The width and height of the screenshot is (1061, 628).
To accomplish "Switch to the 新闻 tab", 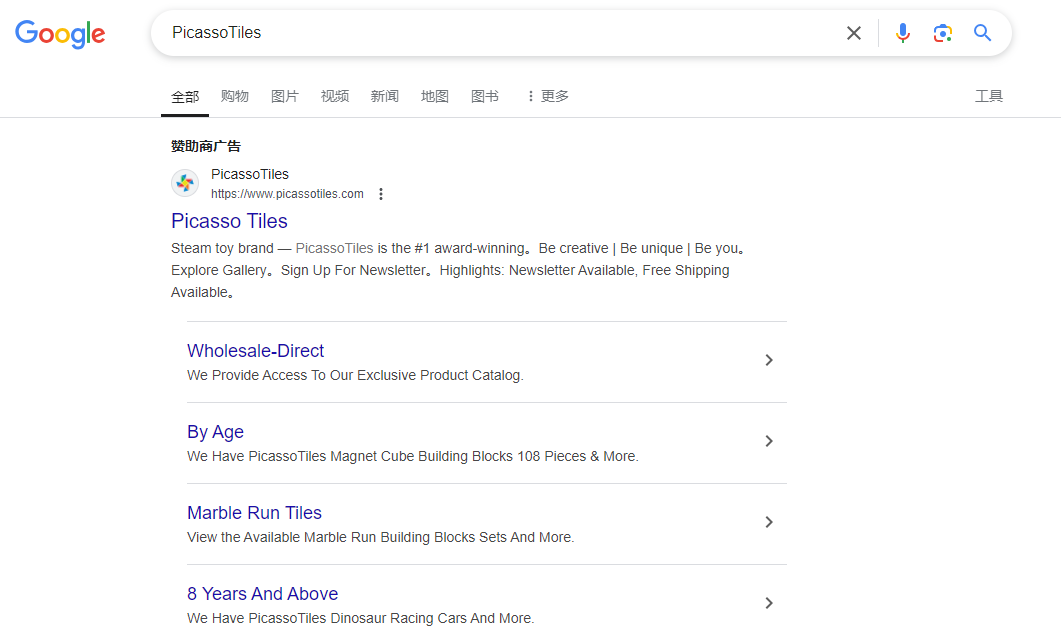I will point(385,96).
